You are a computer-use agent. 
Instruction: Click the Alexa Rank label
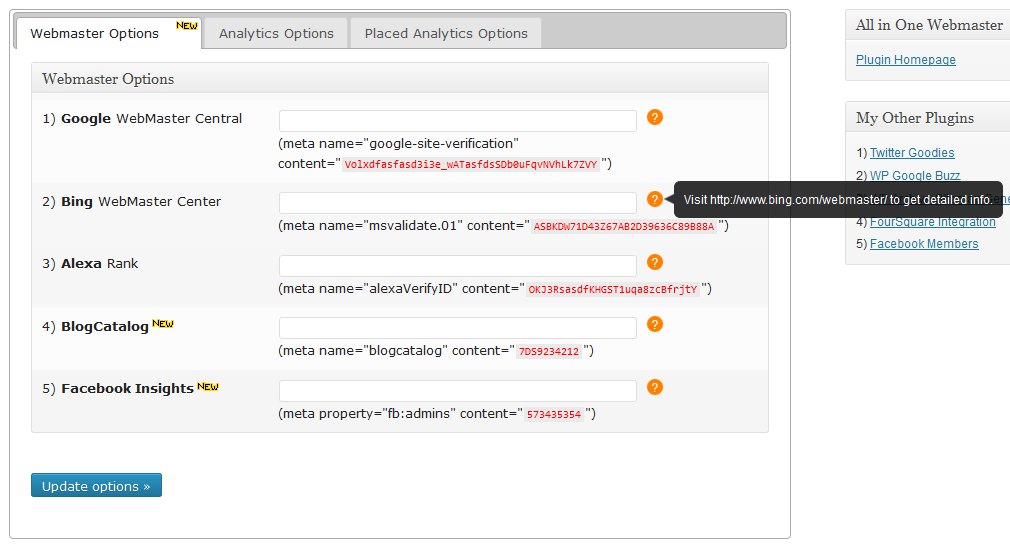[90, 263]
